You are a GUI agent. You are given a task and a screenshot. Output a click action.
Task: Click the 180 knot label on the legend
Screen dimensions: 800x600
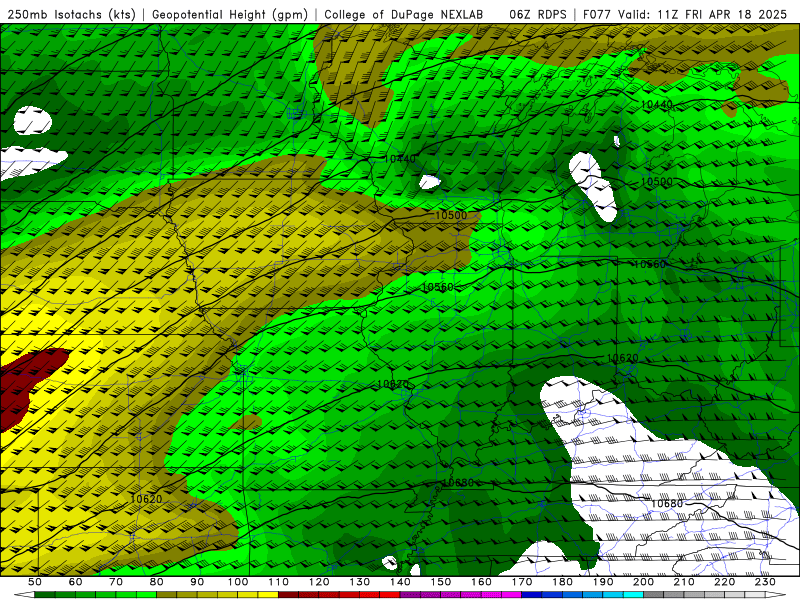562,582
